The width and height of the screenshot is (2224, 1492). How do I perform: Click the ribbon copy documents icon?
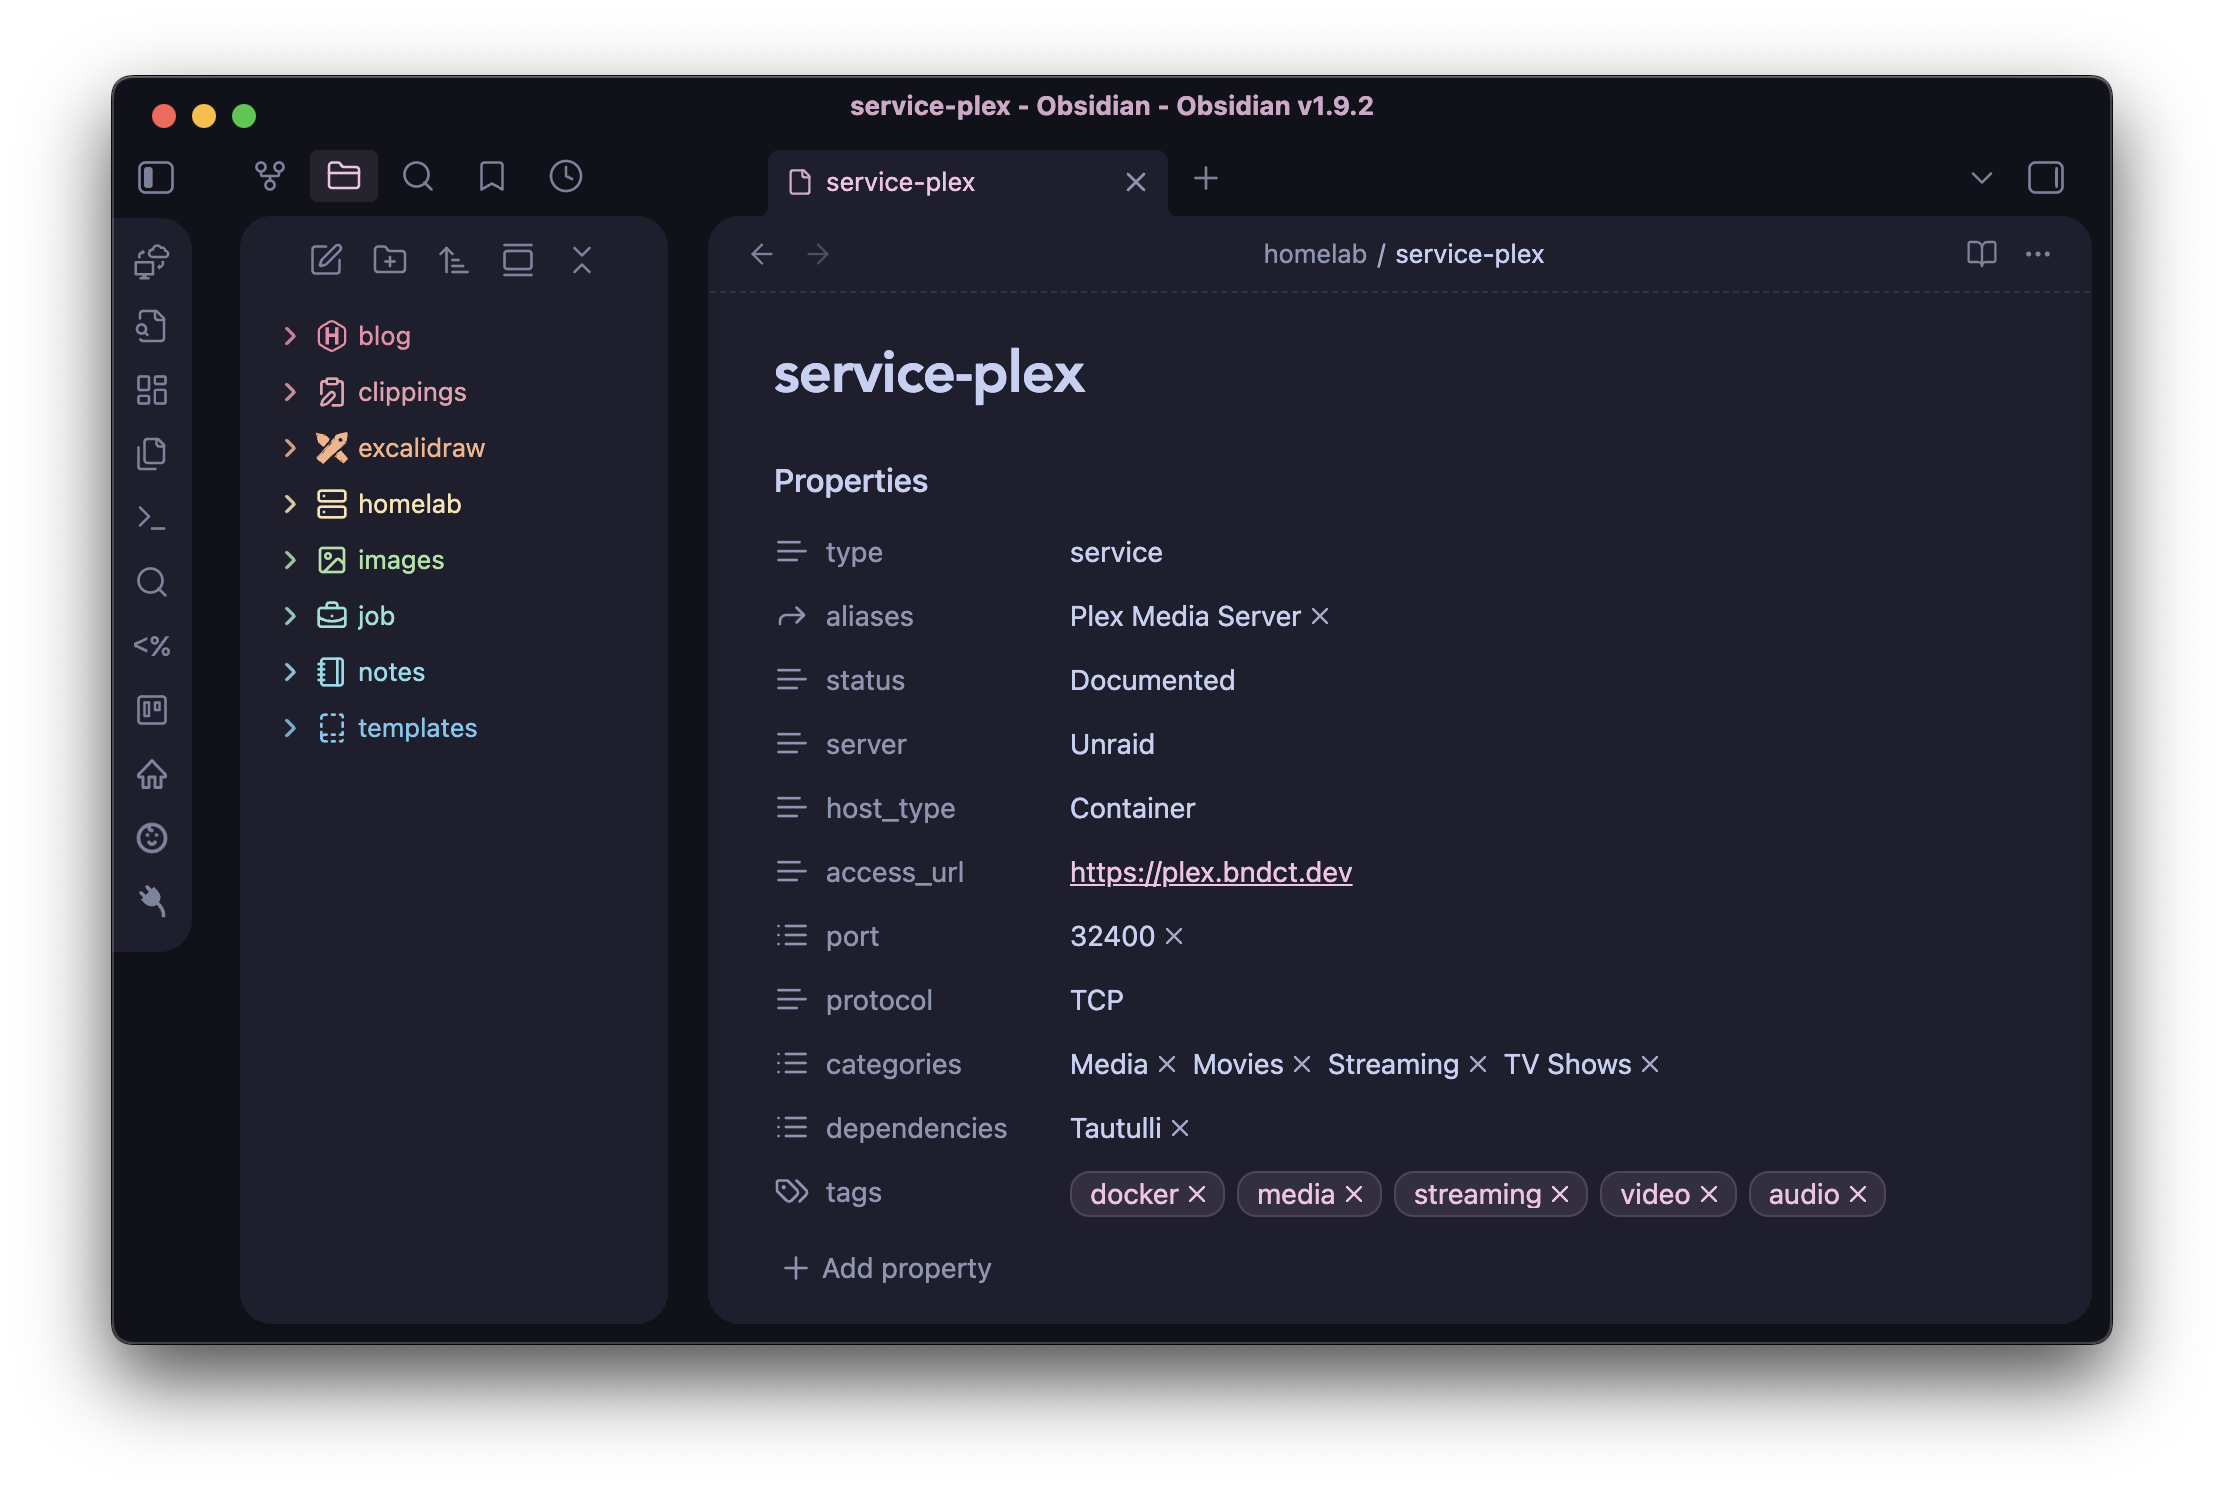pos(152,454)
